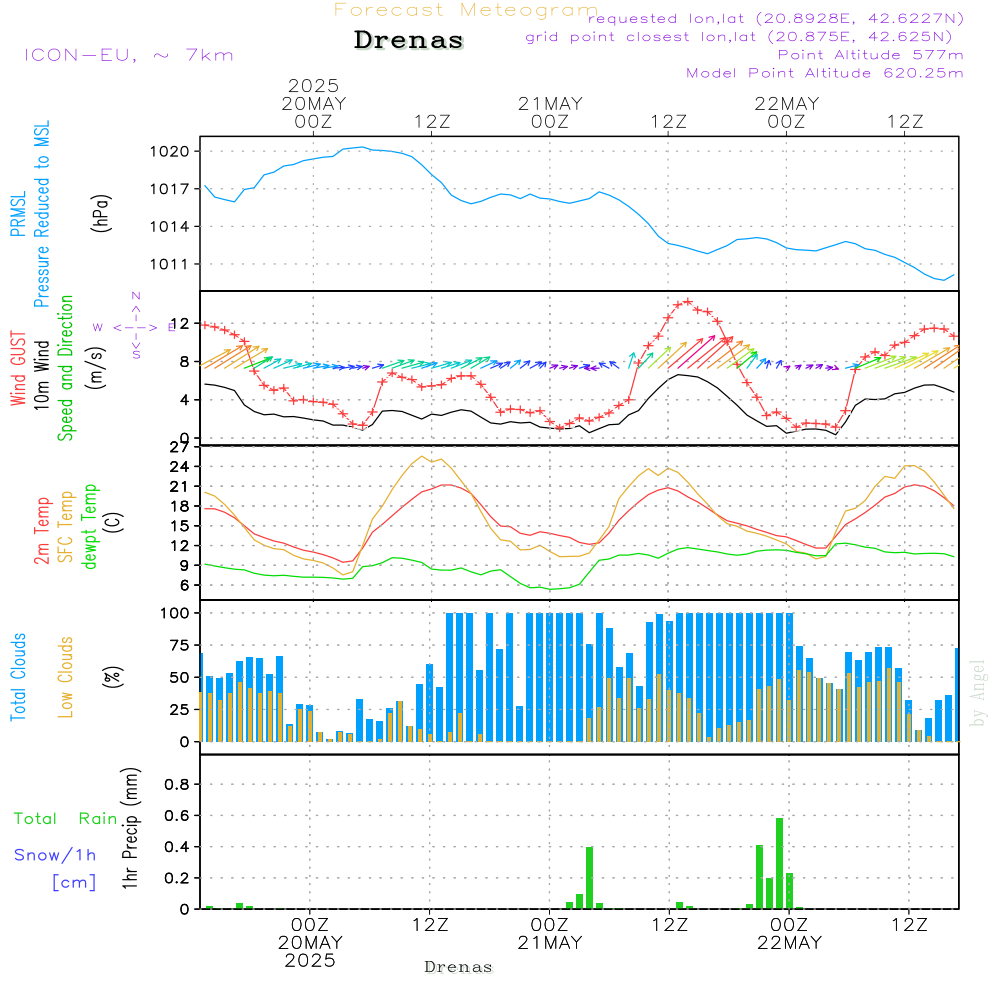Click the top '2025 20MAY 00Z' time label
1000x1000 pixels.
click(314, 103)
